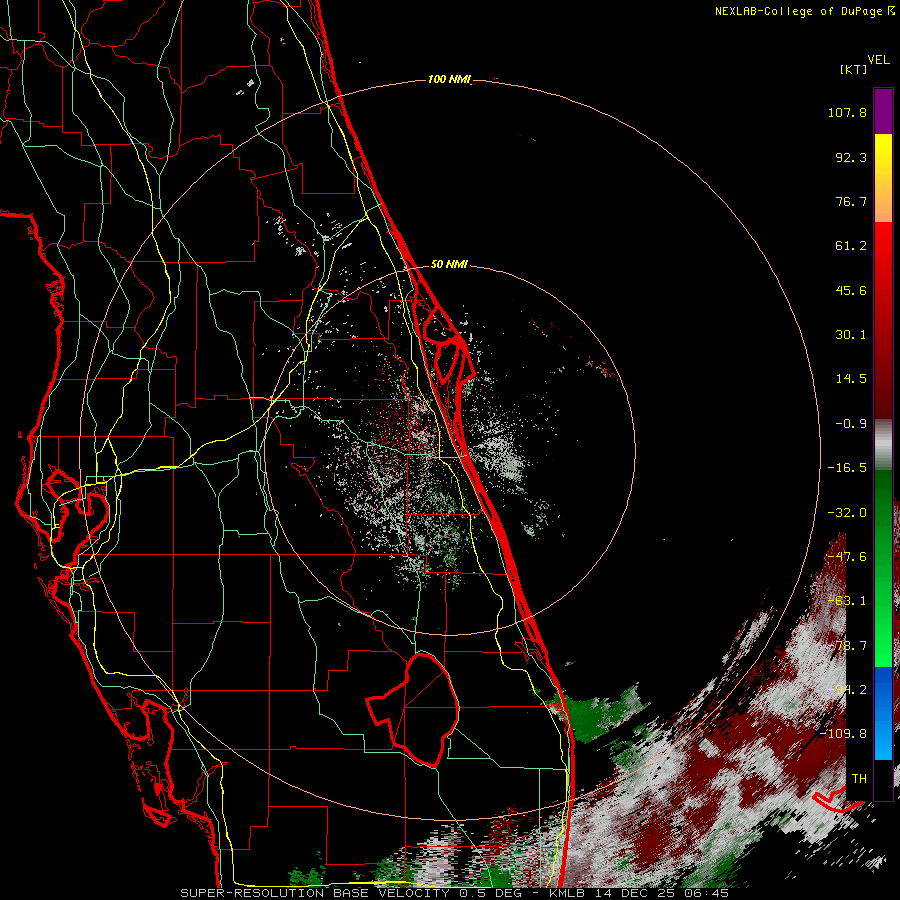
Task: Select the 92.3 value on the velocity scale
Action: pyautogui.click(x=851, y=157)
